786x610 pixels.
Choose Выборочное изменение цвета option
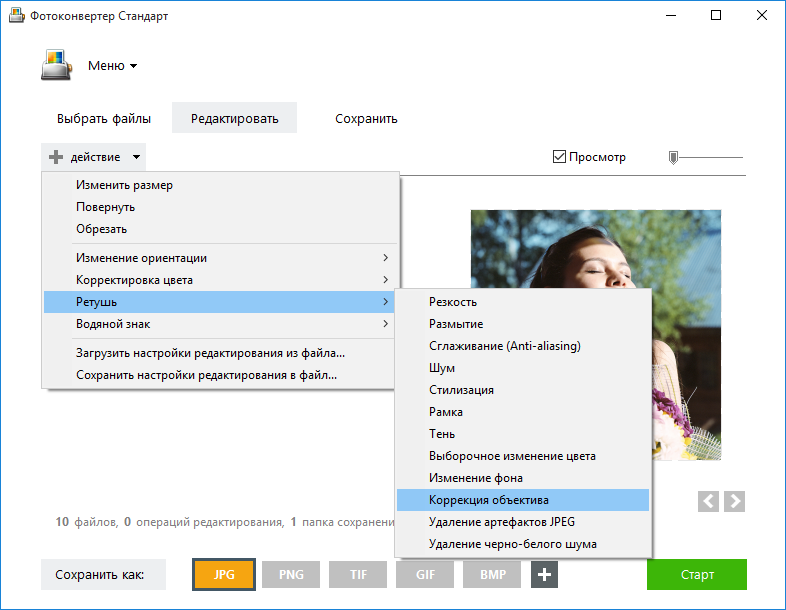pyautogui.click(x=523, y=456)
